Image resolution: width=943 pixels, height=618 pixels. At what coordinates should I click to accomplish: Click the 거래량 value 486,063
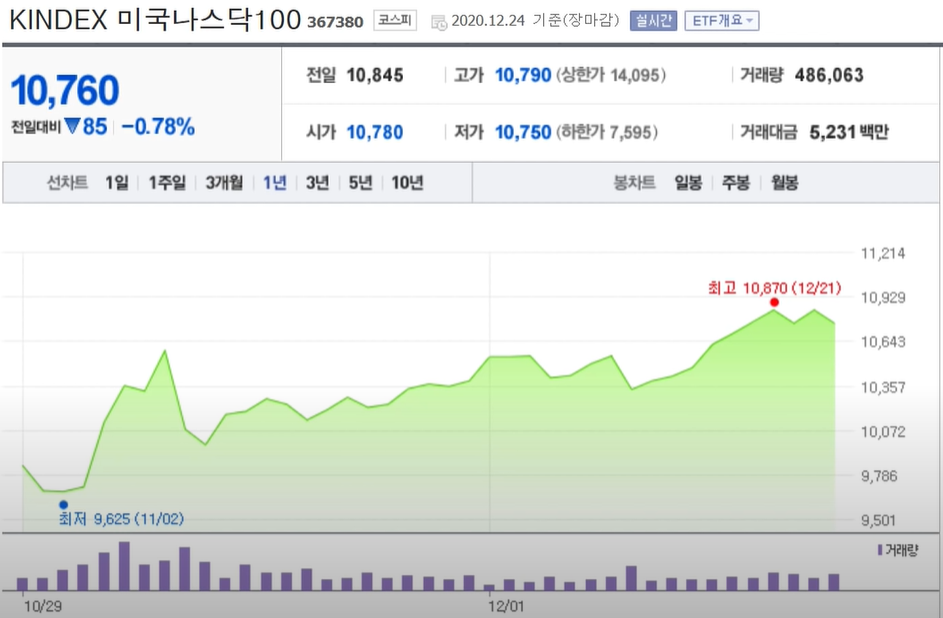[x=829, y=75]
